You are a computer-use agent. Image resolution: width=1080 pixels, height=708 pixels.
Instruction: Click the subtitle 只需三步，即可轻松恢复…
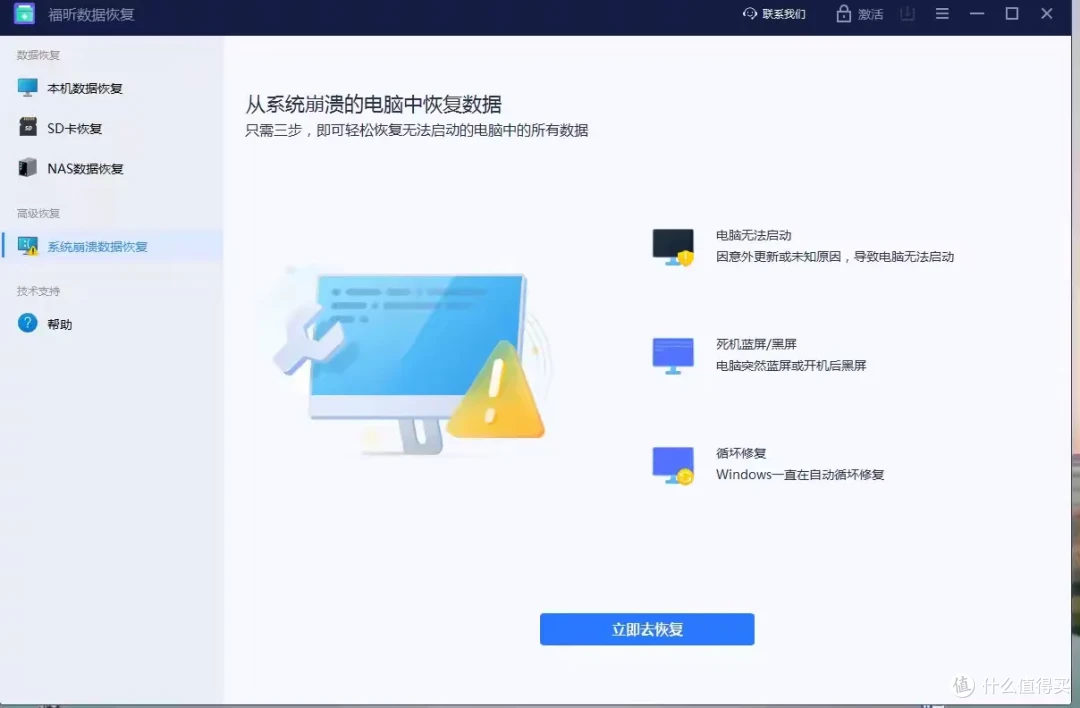point(417,130)
